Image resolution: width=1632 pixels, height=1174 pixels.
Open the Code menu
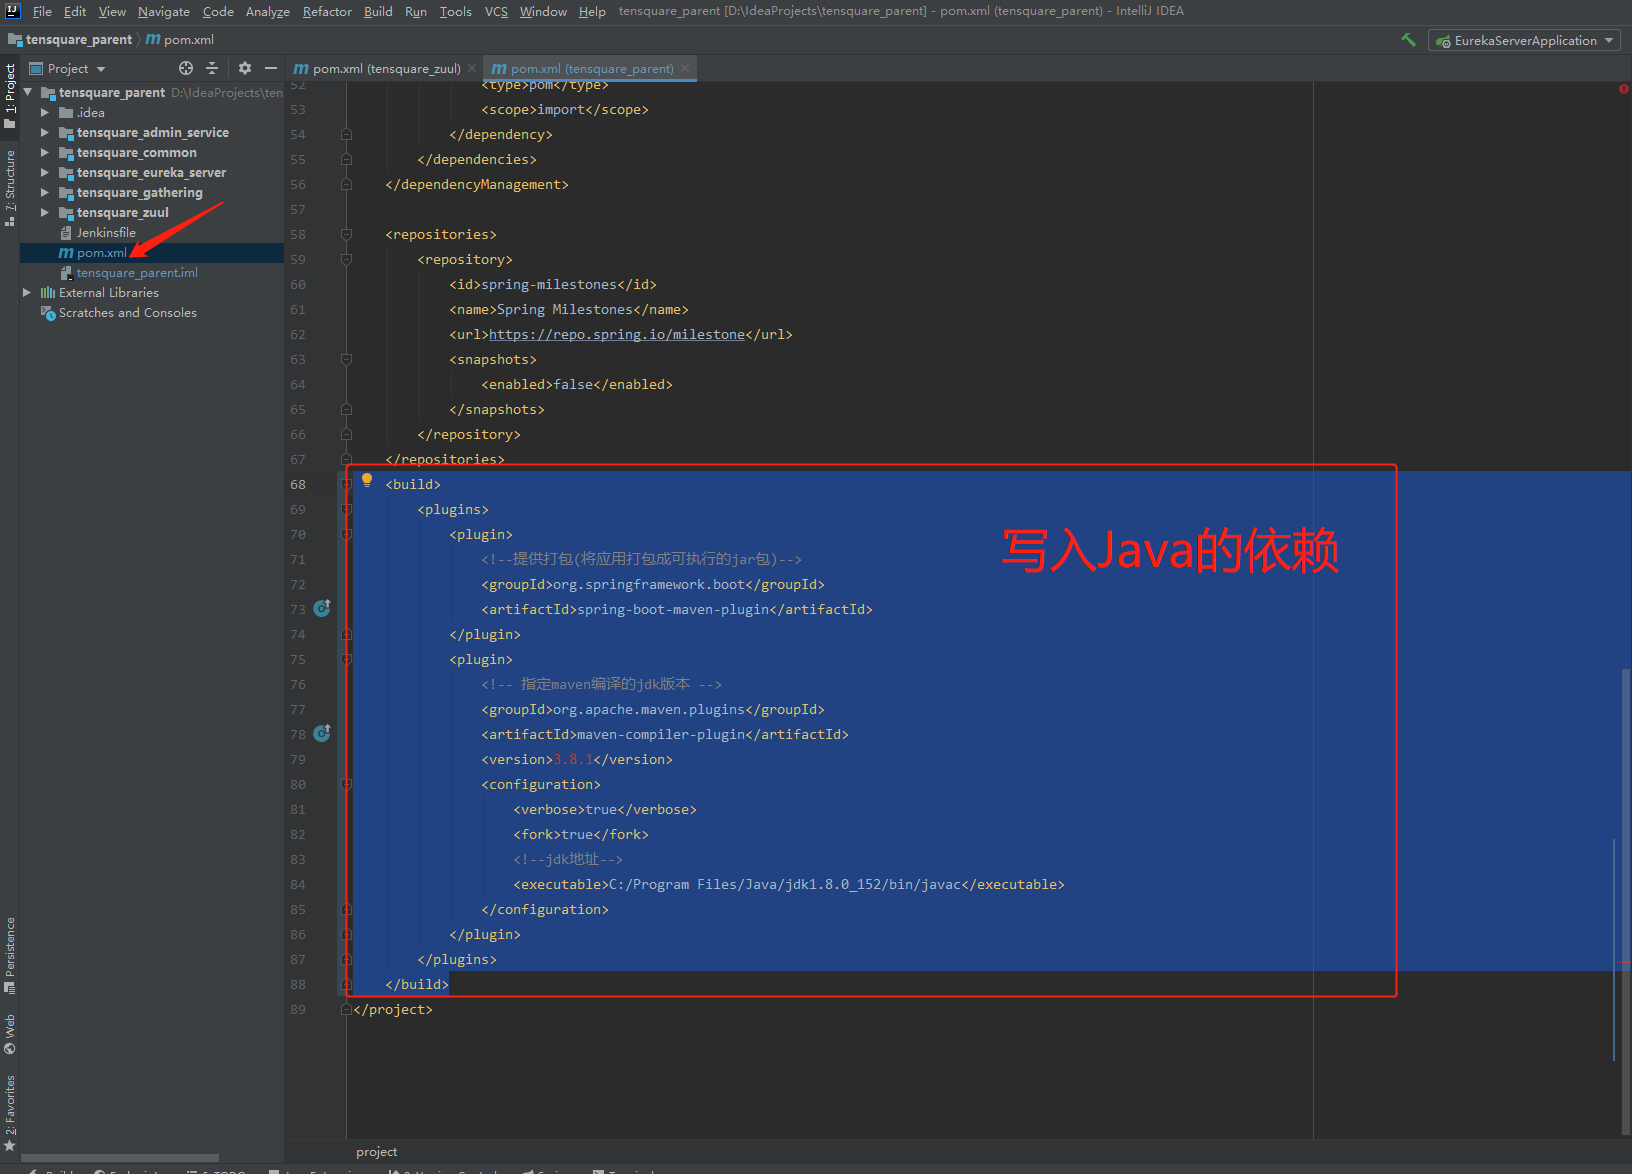pos(218,11)
